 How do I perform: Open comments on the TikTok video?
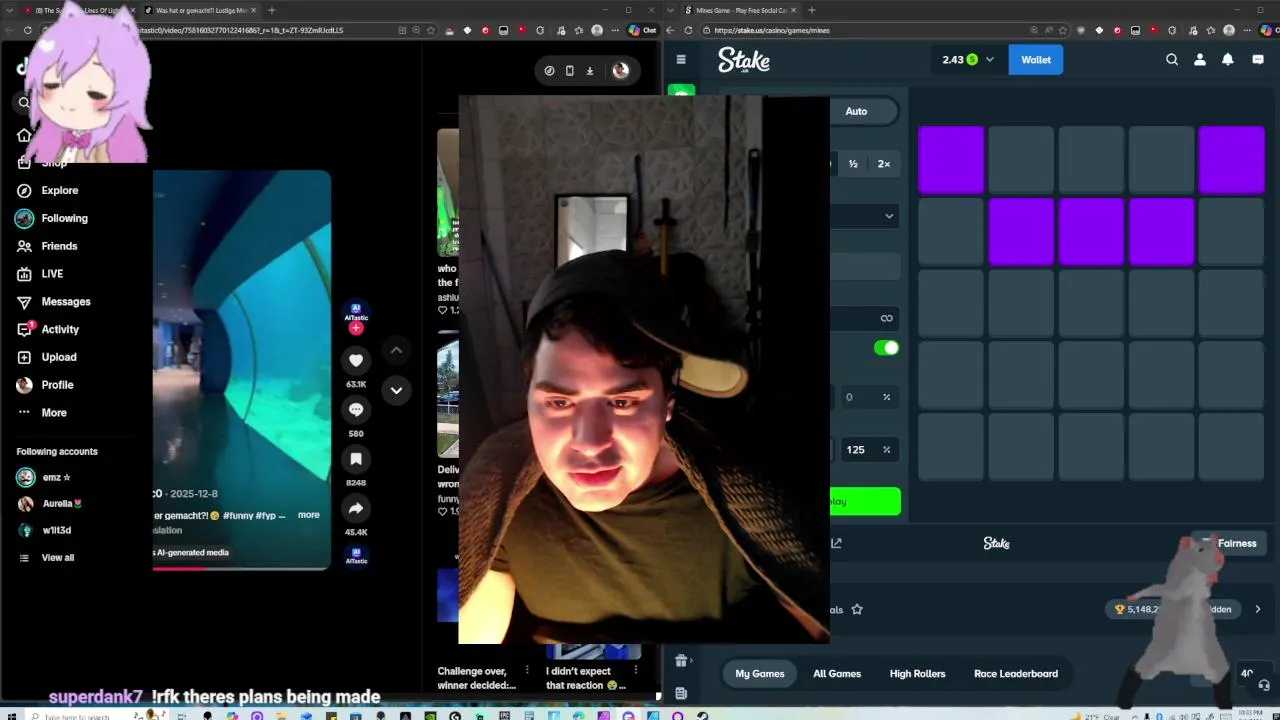pos(356,409)
